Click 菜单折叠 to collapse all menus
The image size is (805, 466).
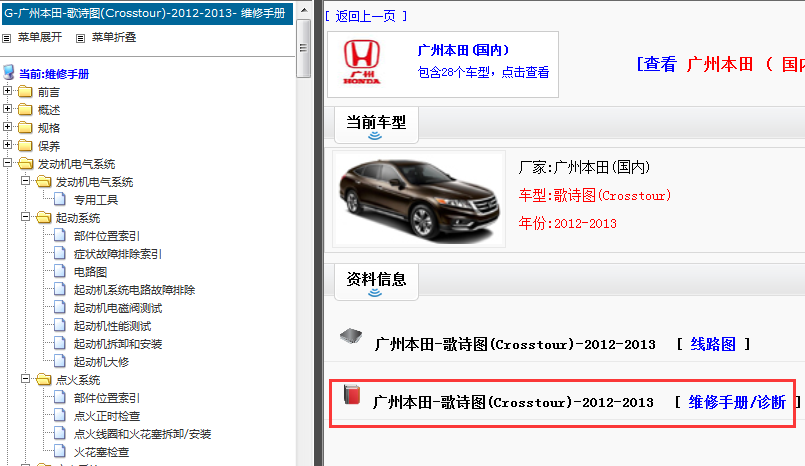(x=113, y=37)
